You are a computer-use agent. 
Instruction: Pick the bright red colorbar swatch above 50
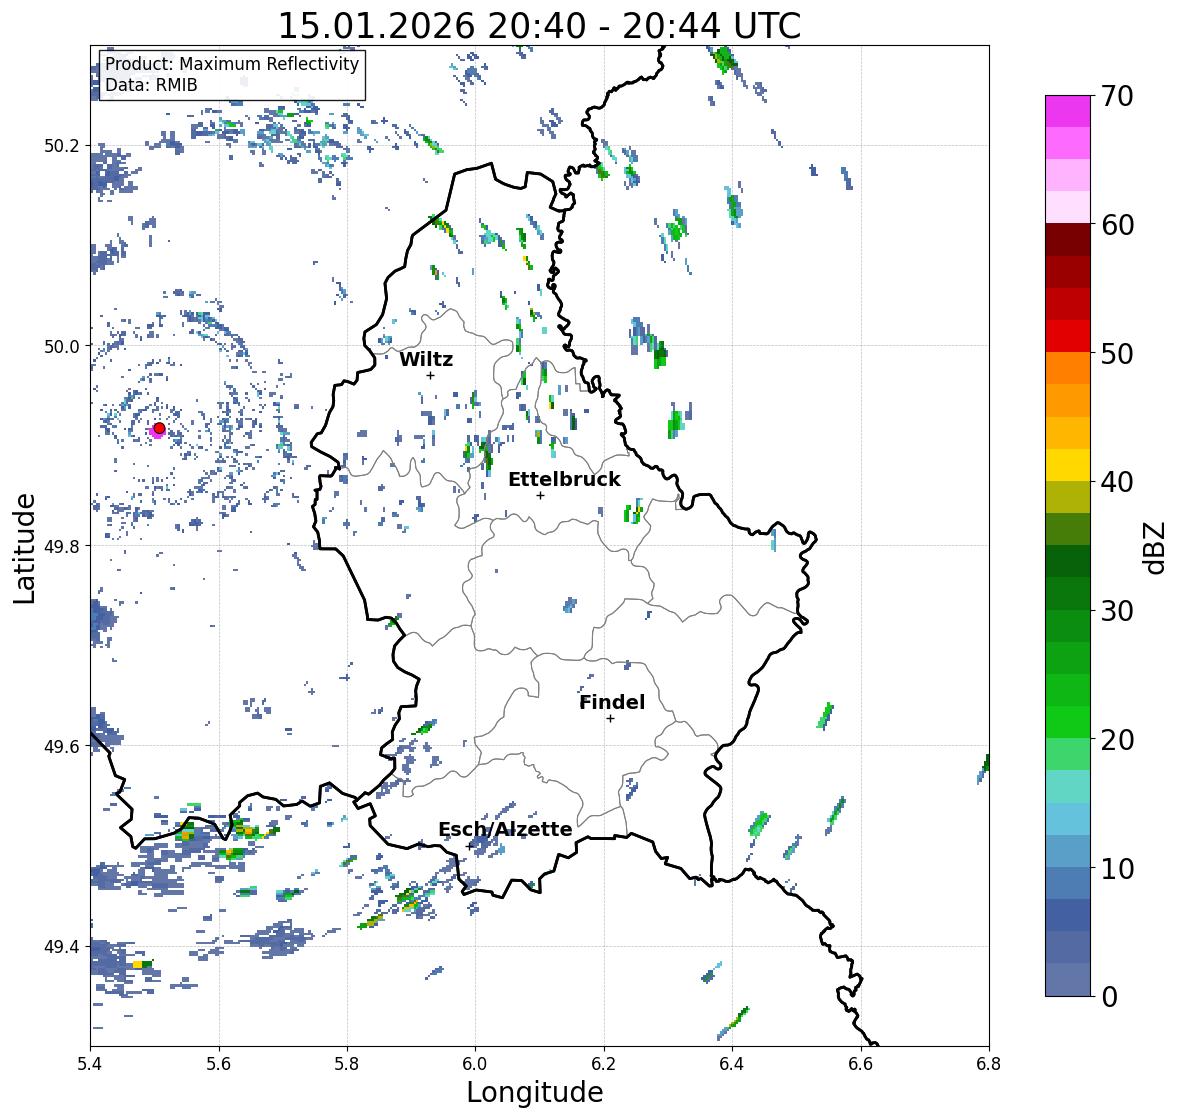[x=1068, y=336]
